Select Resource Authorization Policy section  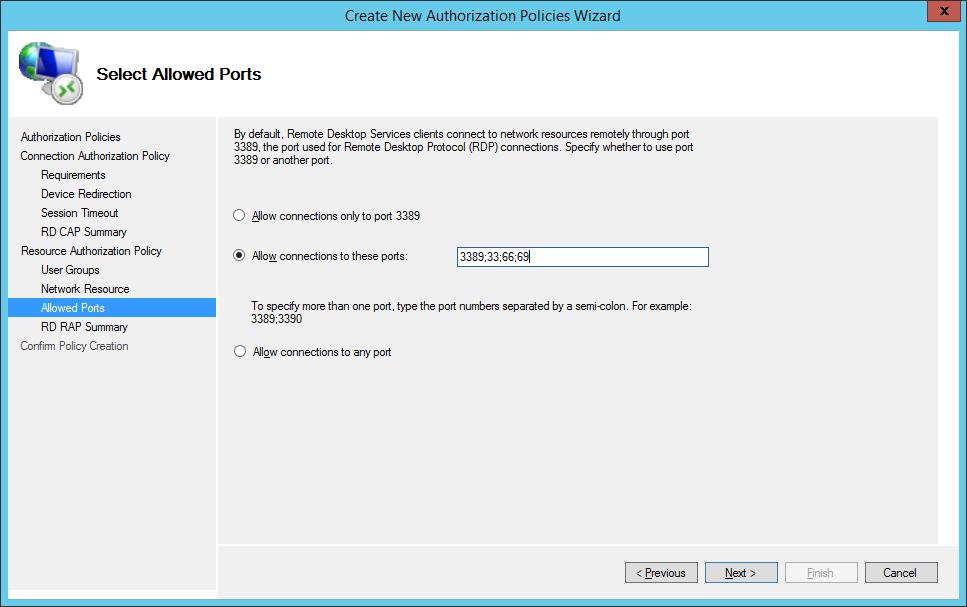point(91,251)
